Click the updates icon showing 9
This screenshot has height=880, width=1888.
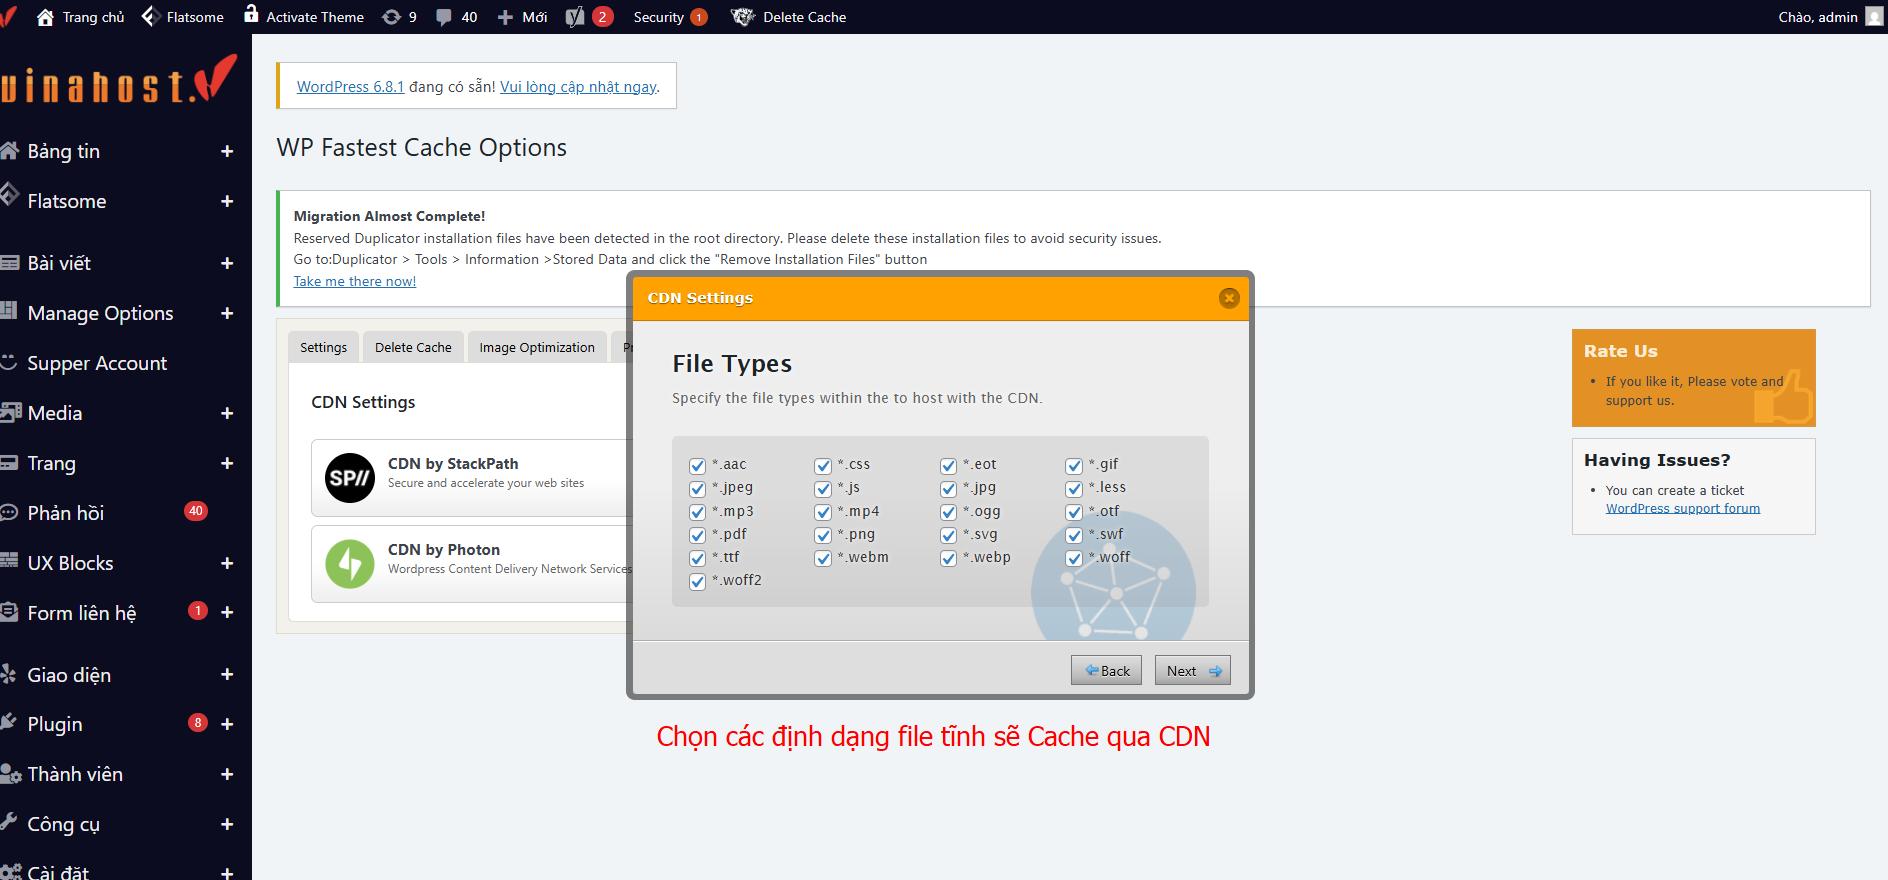[x=391, y=17]
